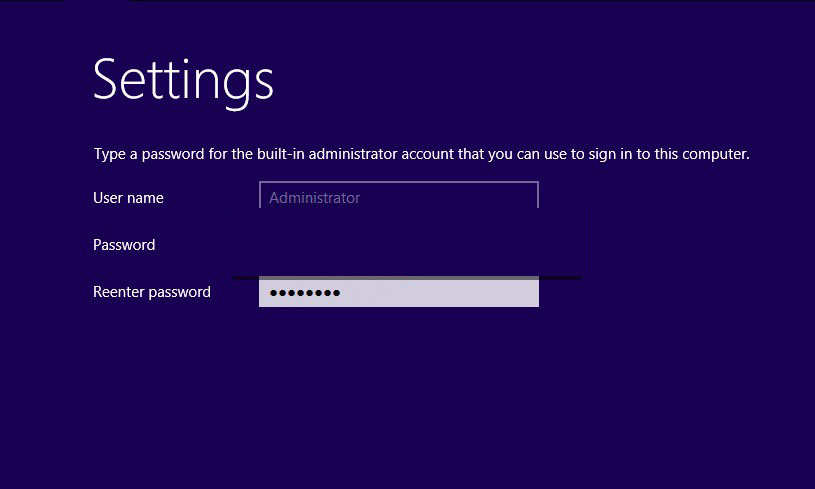The image size is (815, 489).
Task: Click the User name label
Action: point(128,198)
